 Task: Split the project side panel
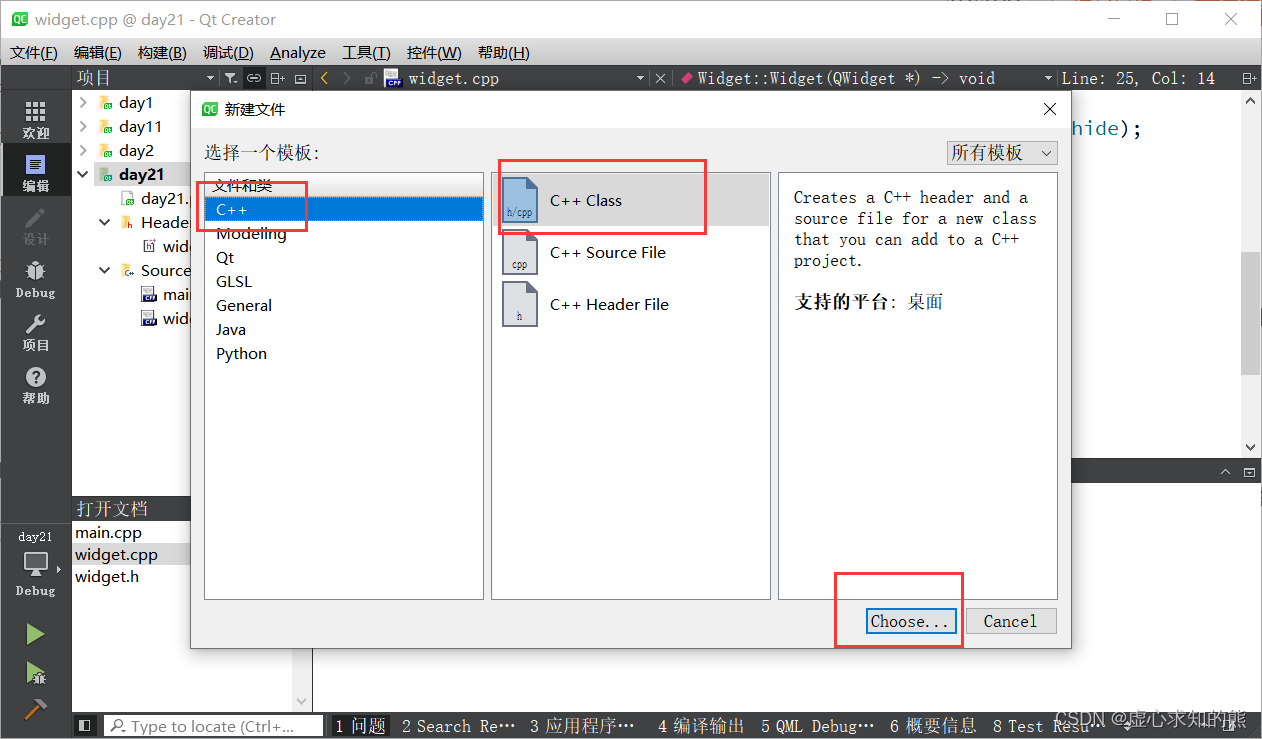[278, 78]
